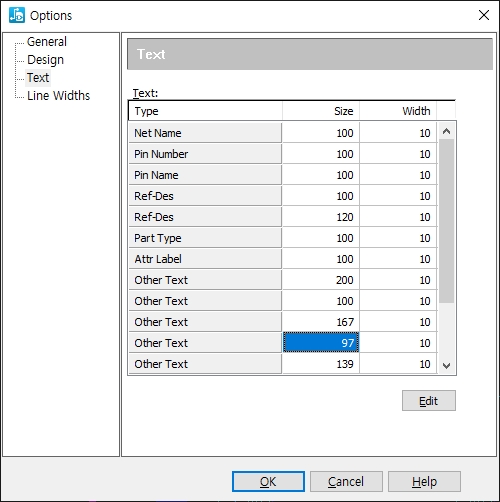The height and width of the screenshot is (502, 500).
Task: Confirm changes with the OK button
Action: click(268, 481)
